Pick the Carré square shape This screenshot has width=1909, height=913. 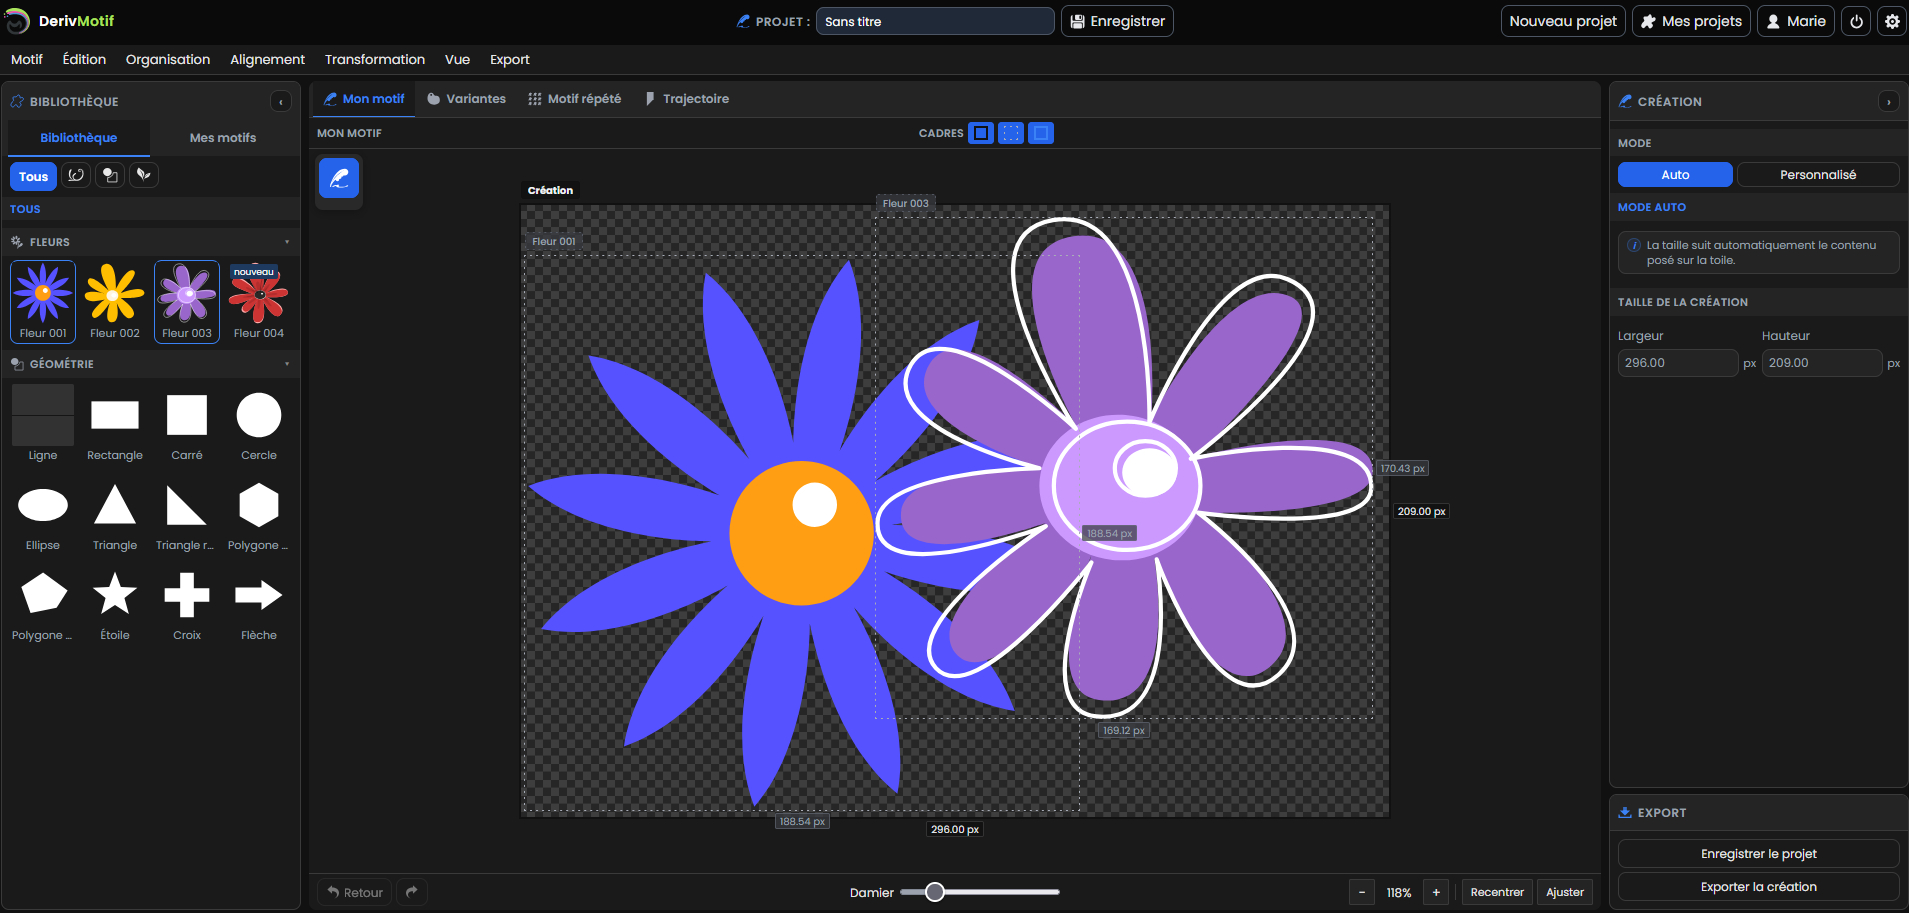point(187,425)
